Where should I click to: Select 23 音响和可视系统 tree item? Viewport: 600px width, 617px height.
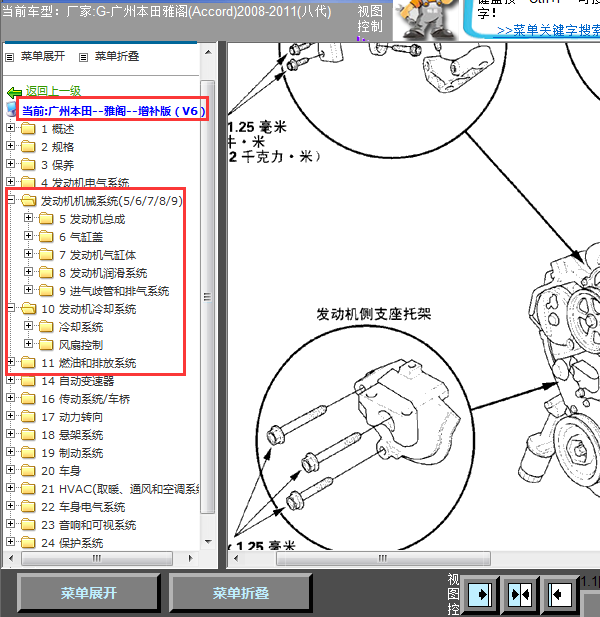pyautogui.click(x=89, y=525)
